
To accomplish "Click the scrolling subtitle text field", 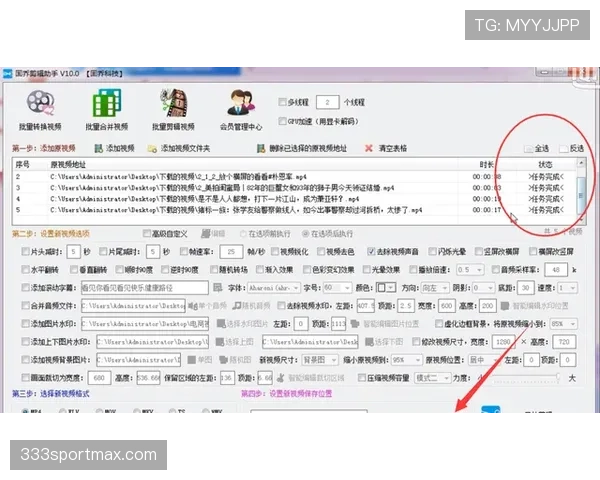I will pyautogui.click(x=145, y=287).
